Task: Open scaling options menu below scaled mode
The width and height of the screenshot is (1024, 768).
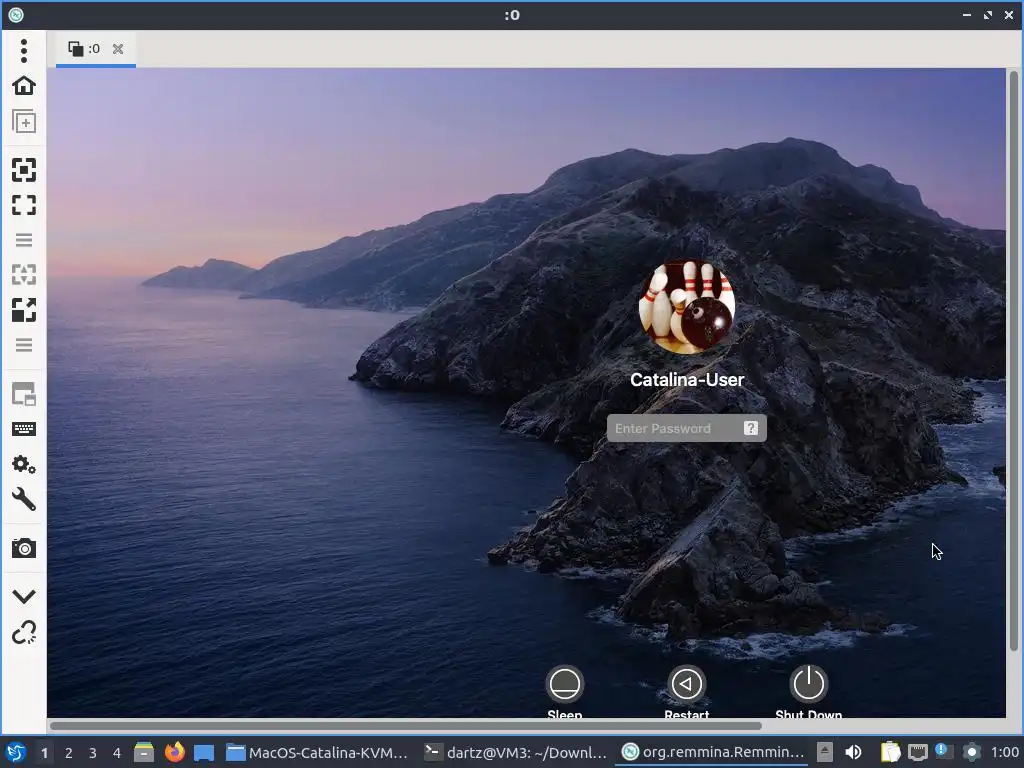Action: click(x=24, y=345)
